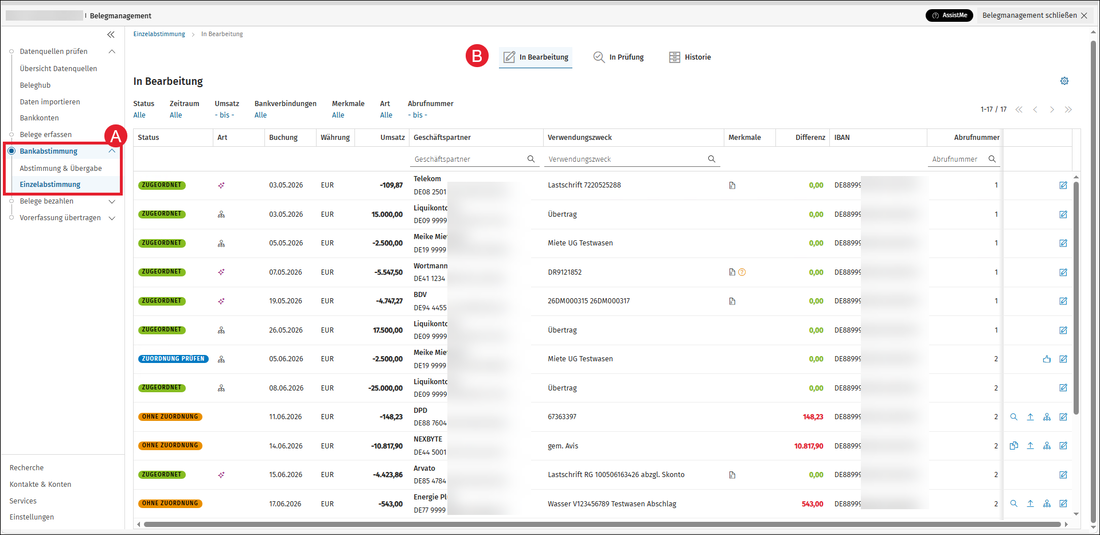Open Bankkonten in the sidebar
This screenshot has width=1100, height=535.
coord(39,118)
